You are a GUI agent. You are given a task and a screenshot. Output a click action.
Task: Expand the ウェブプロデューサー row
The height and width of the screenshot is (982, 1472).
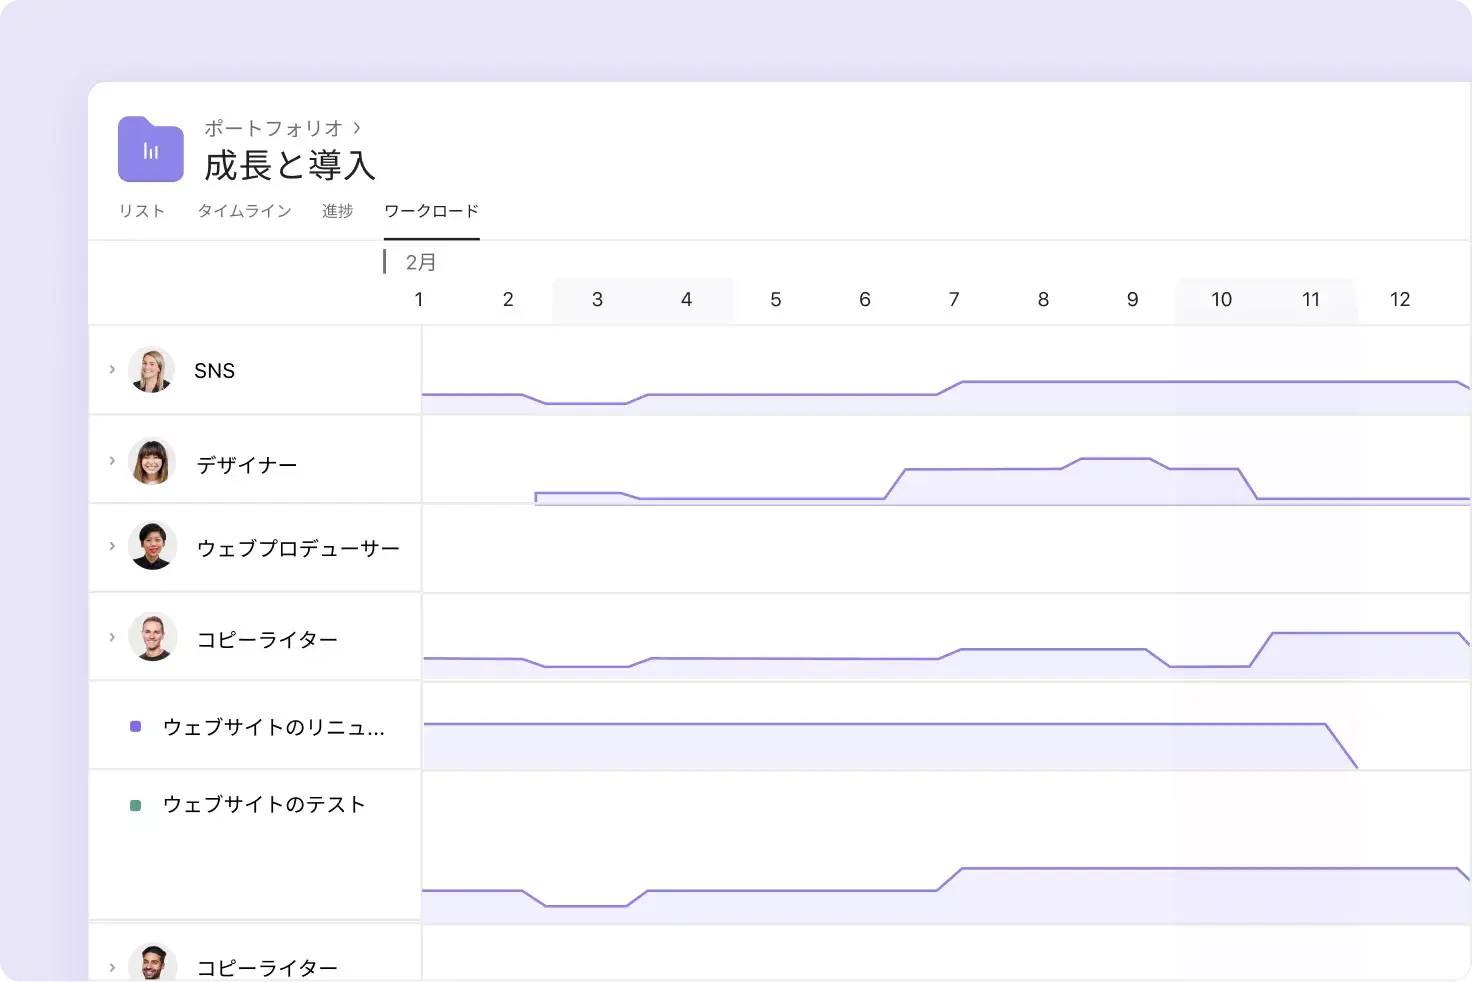(111, 546)
